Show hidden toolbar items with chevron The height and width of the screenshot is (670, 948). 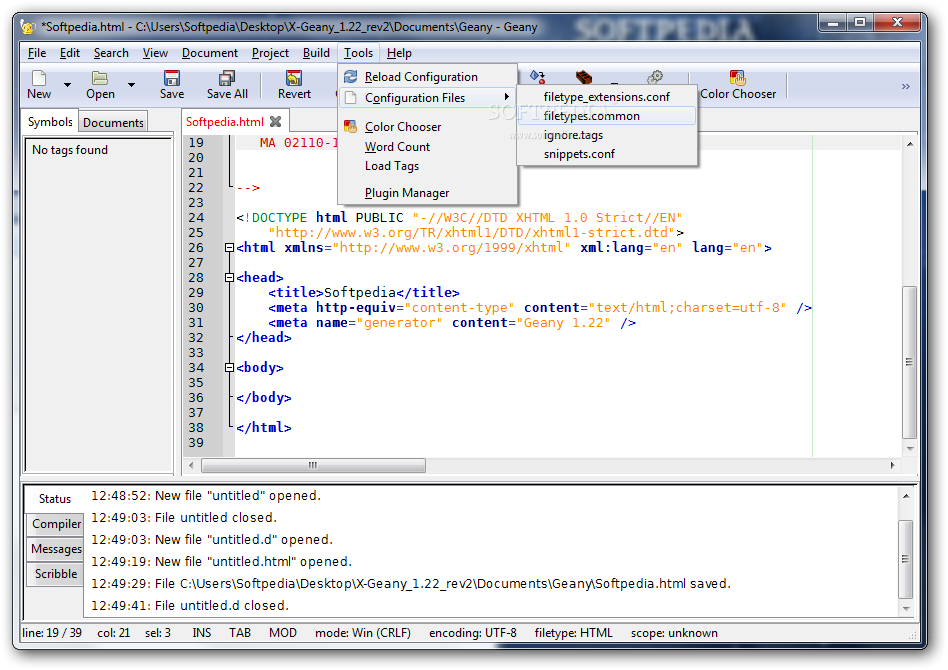(x=906, y=86)
